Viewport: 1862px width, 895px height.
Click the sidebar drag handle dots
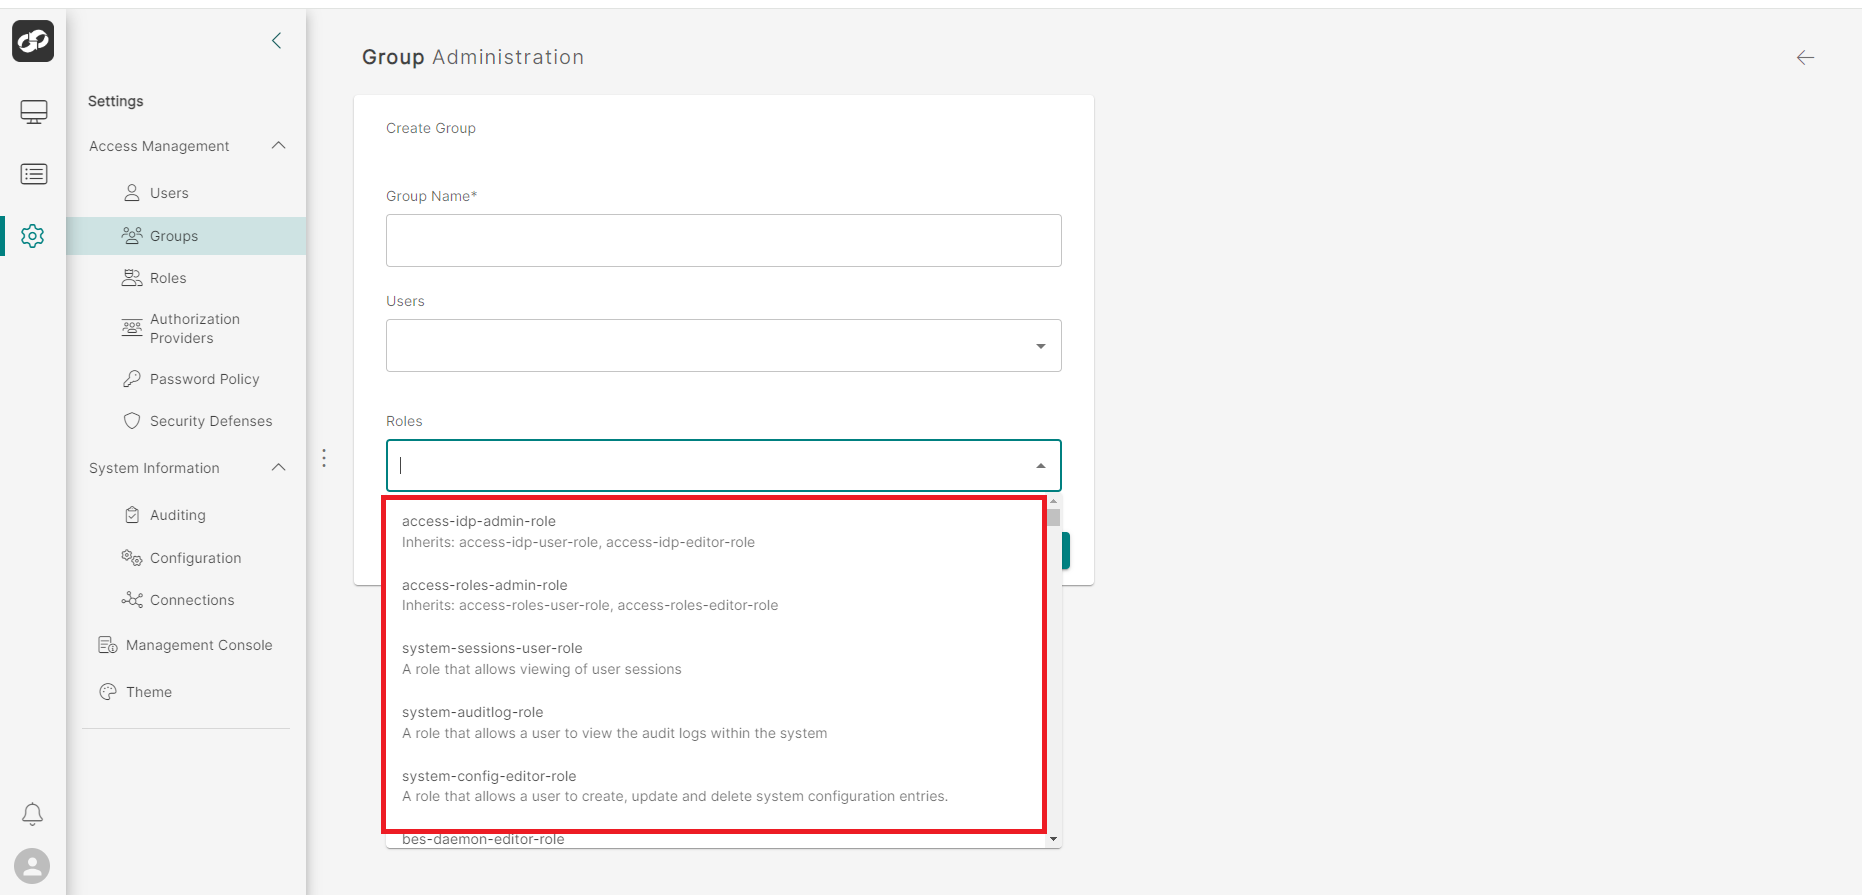point(324,458)
